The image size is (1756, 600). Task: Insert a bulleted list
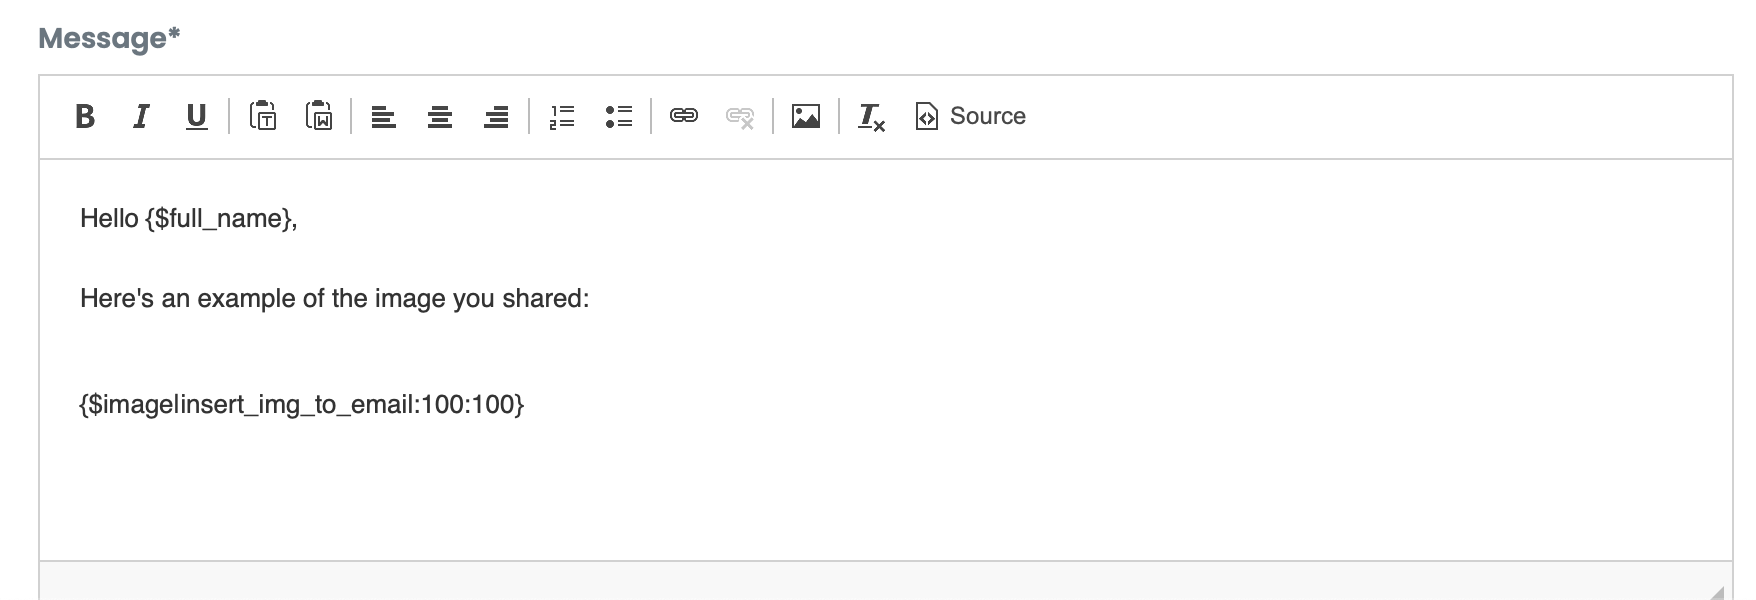pyautogui.click(x=619, y=117)
